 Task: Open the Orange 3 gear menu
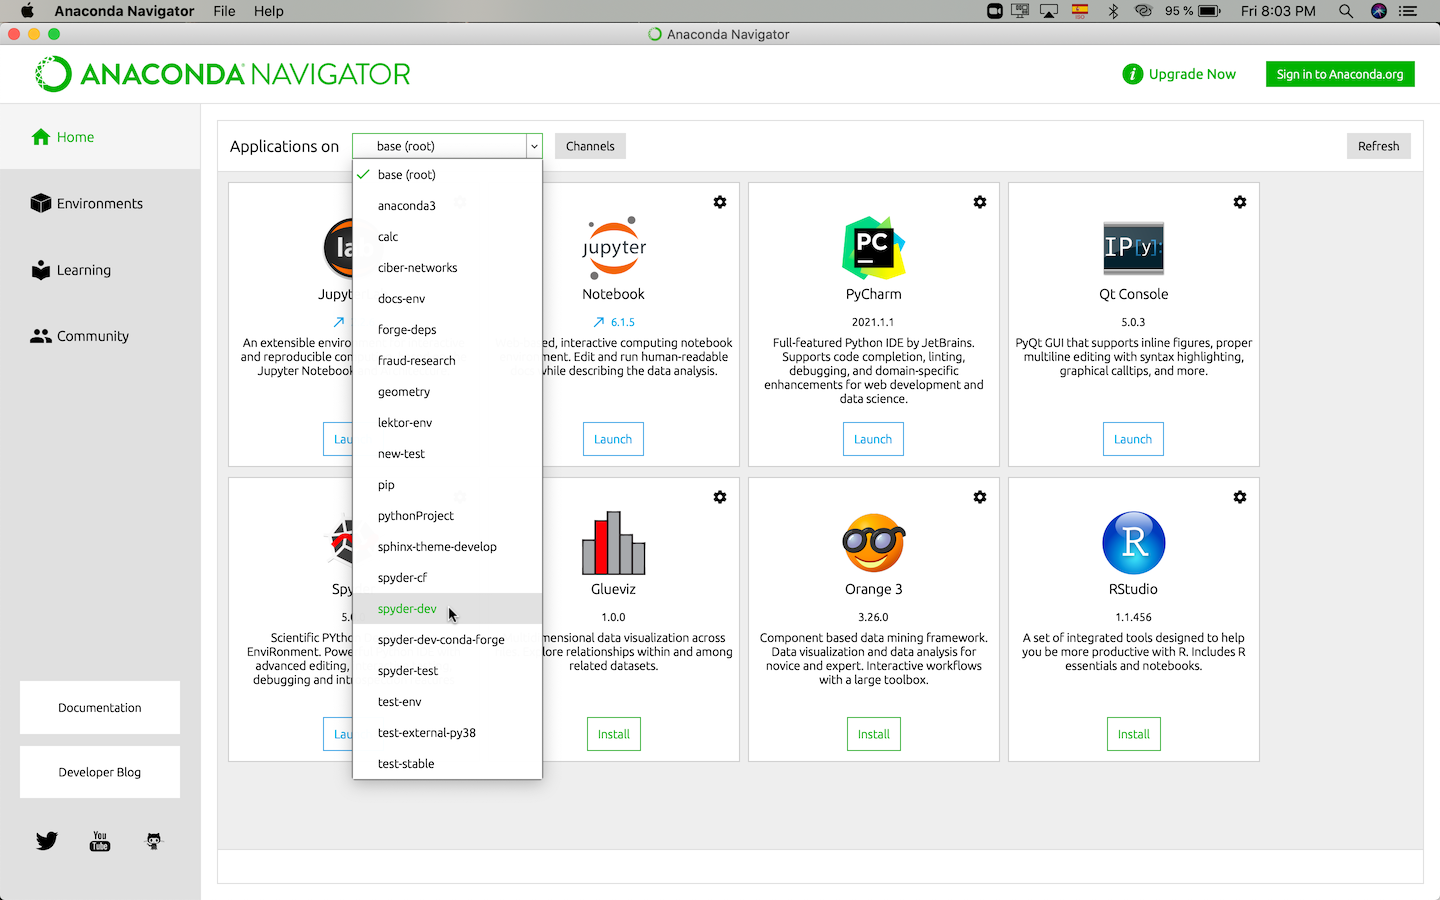(x=980, y=496)
